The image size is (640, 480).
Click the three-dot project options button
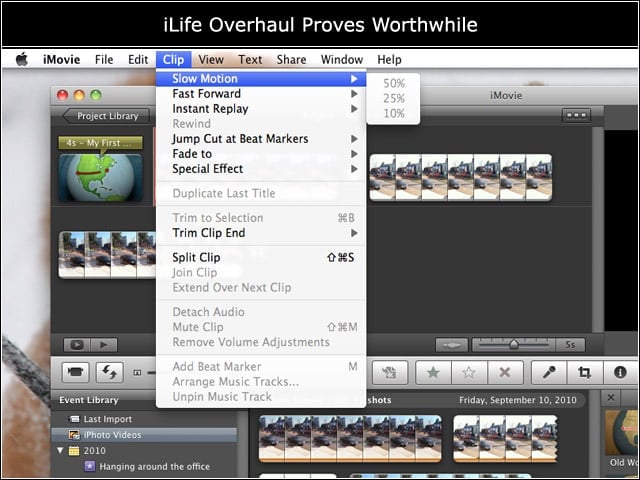(576, 116)
